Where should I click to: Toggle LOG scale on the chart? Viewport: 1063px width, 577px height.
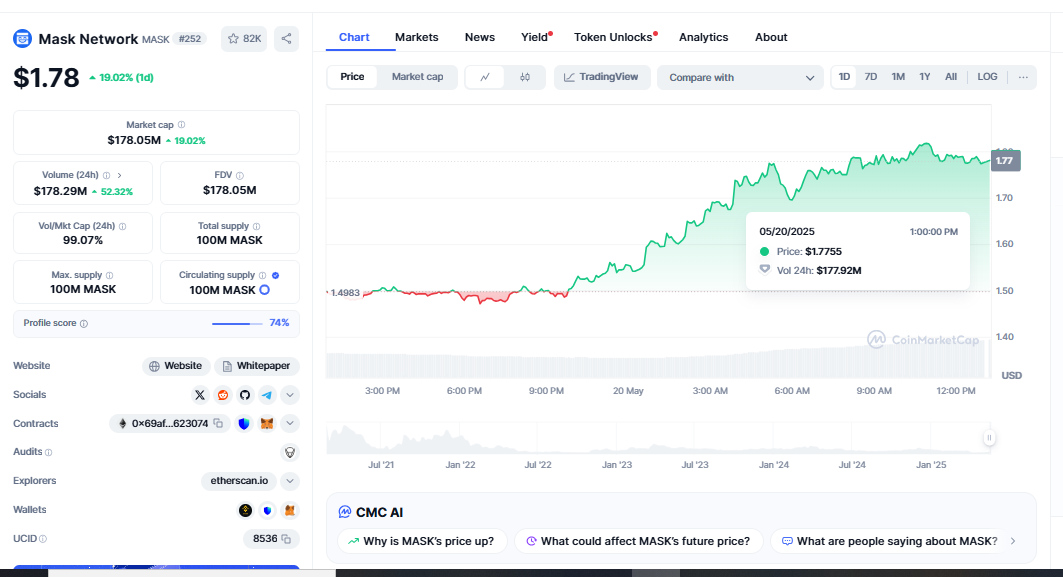tap(987, 77)
